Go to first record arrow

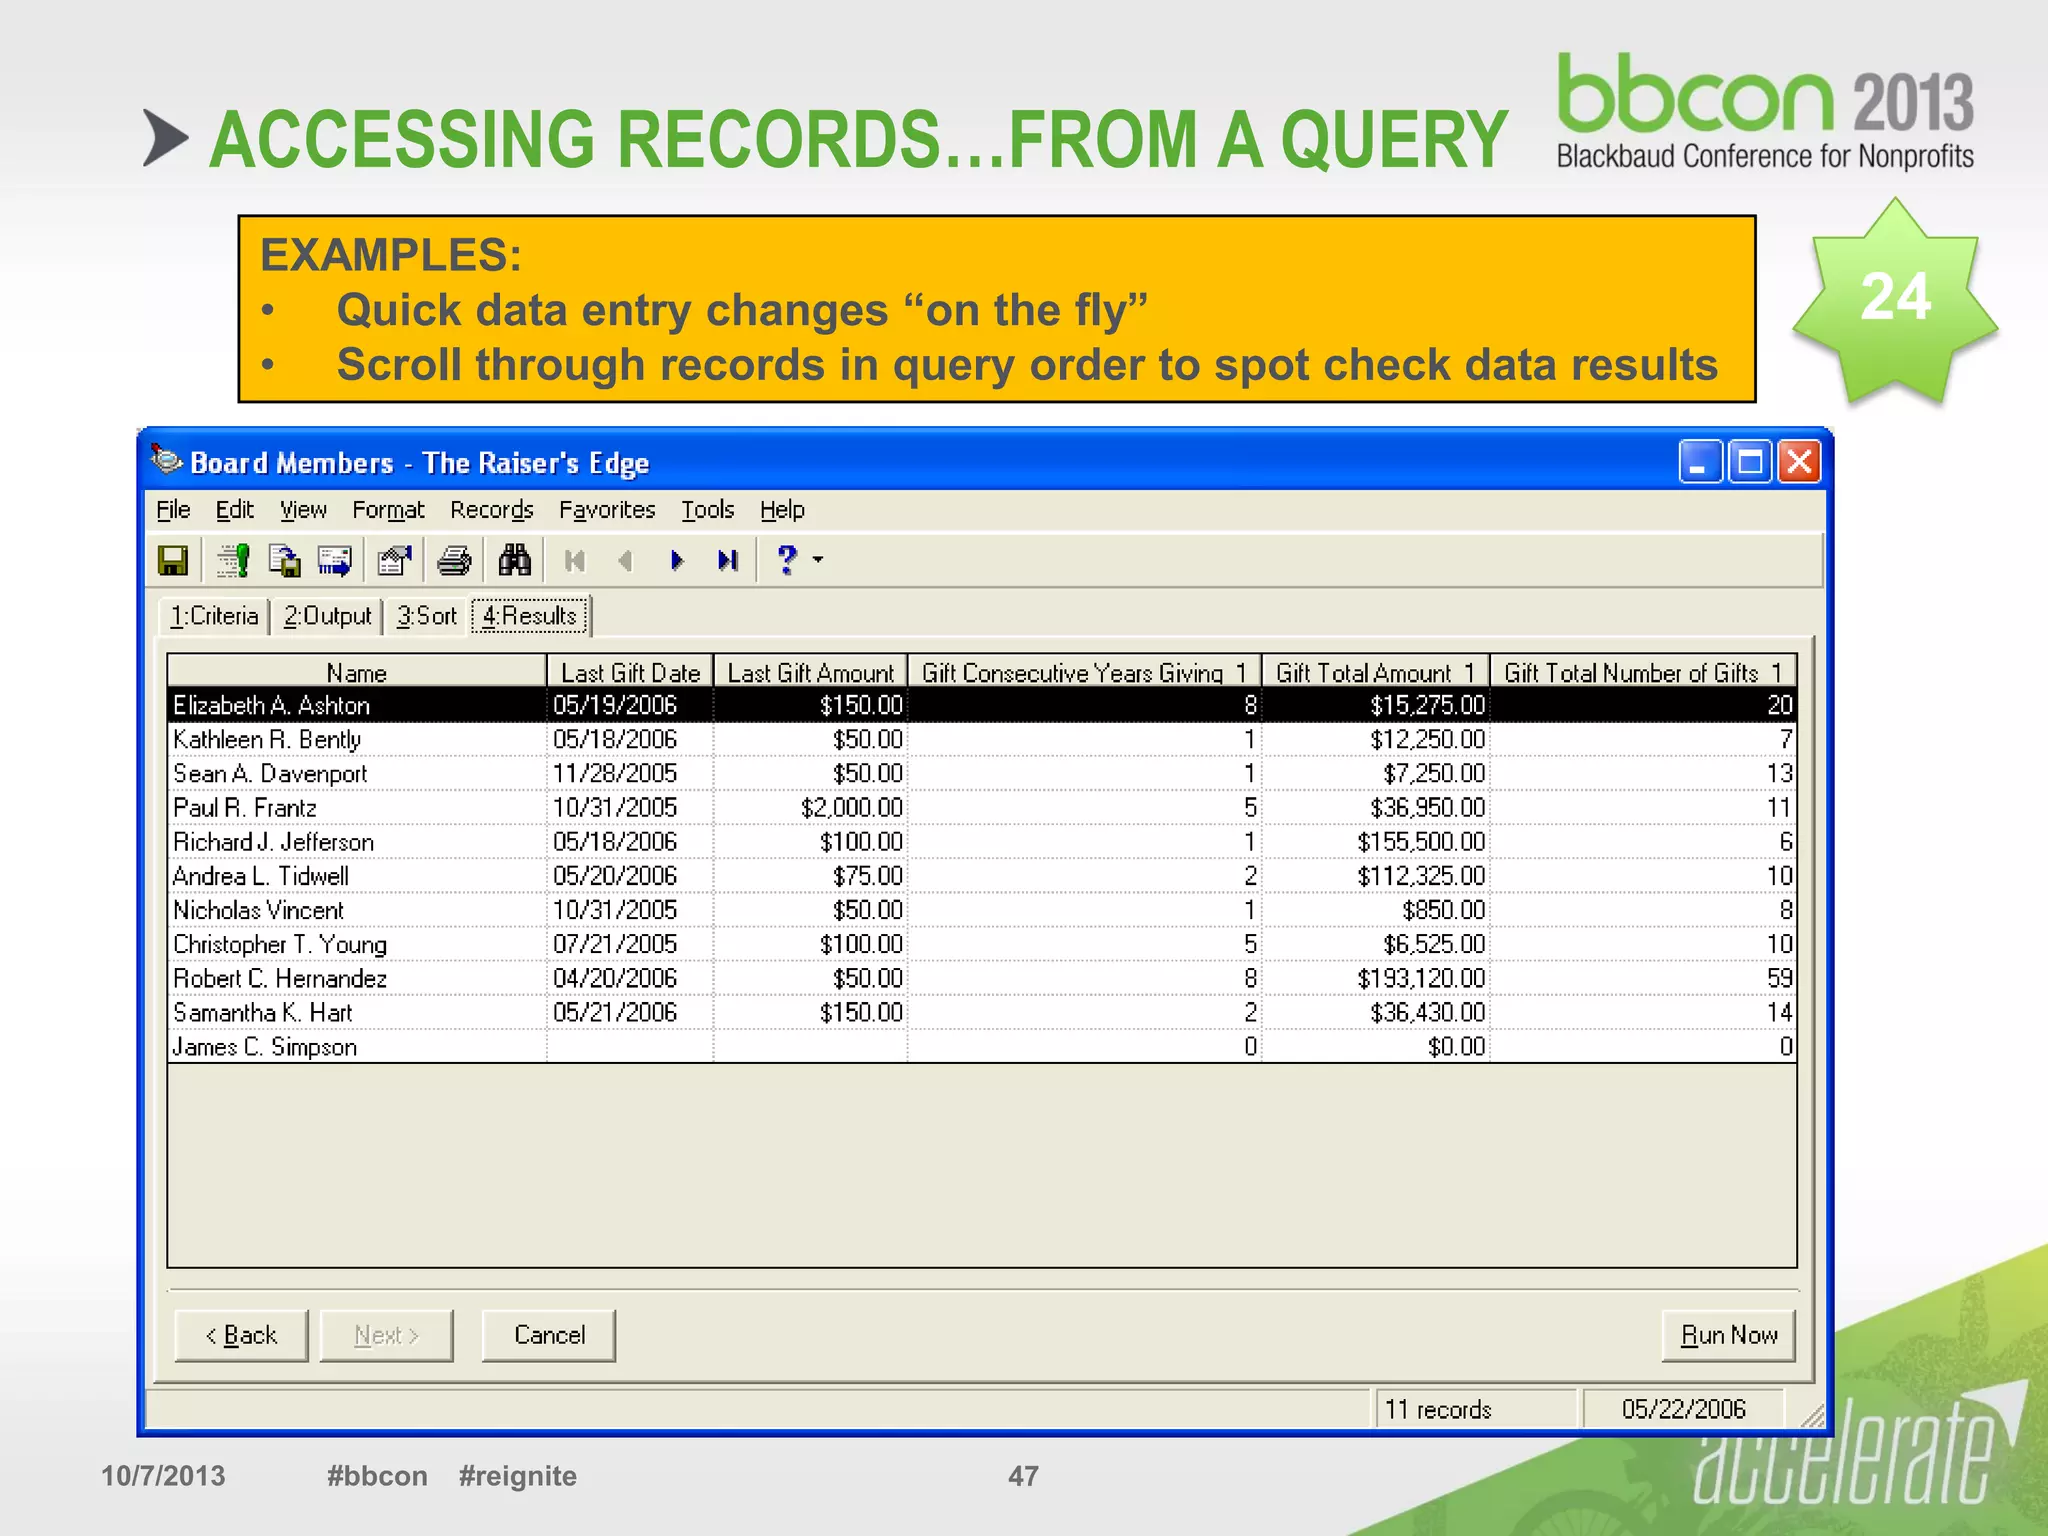(x=575, y=561)
